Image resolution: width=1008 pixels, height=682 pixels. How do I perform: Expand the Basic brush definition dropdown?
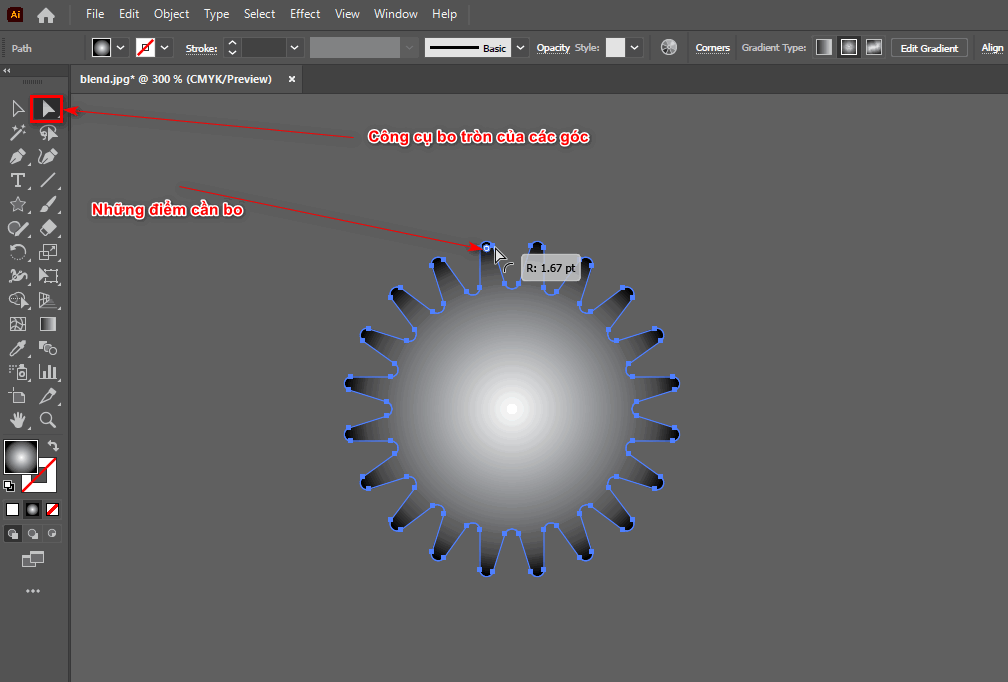521,48
